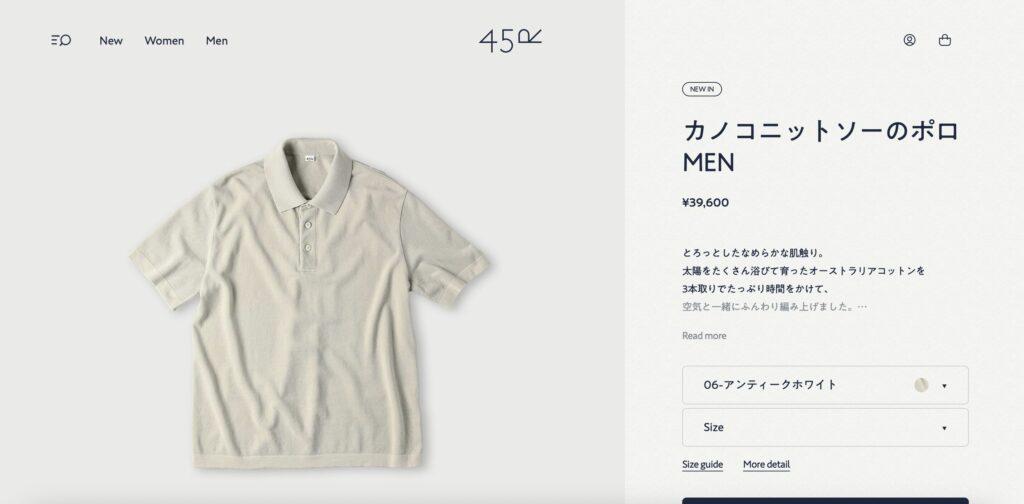Click the color dropdown arrow
The width and height of the screenshot is (1024, 504).
pos(944,386)
